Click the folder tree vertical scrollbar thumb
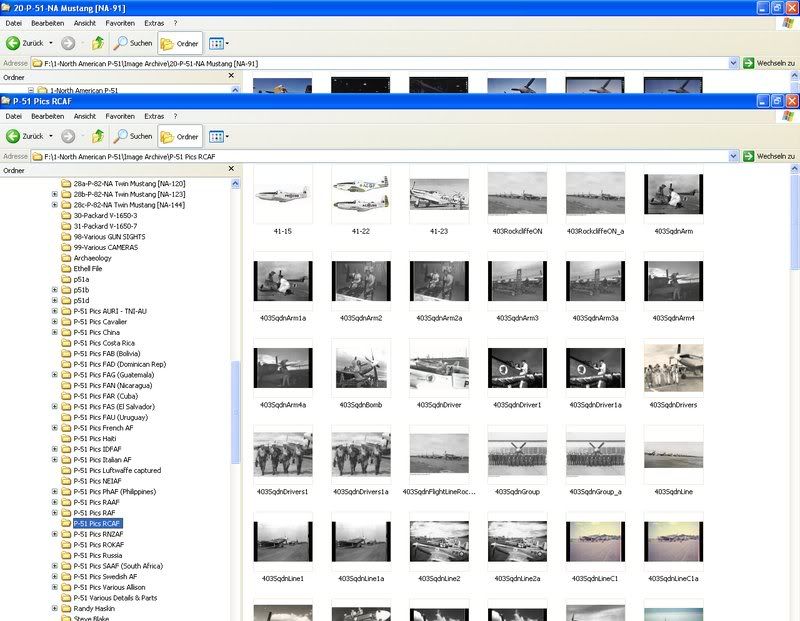 (x=236, y=410)
